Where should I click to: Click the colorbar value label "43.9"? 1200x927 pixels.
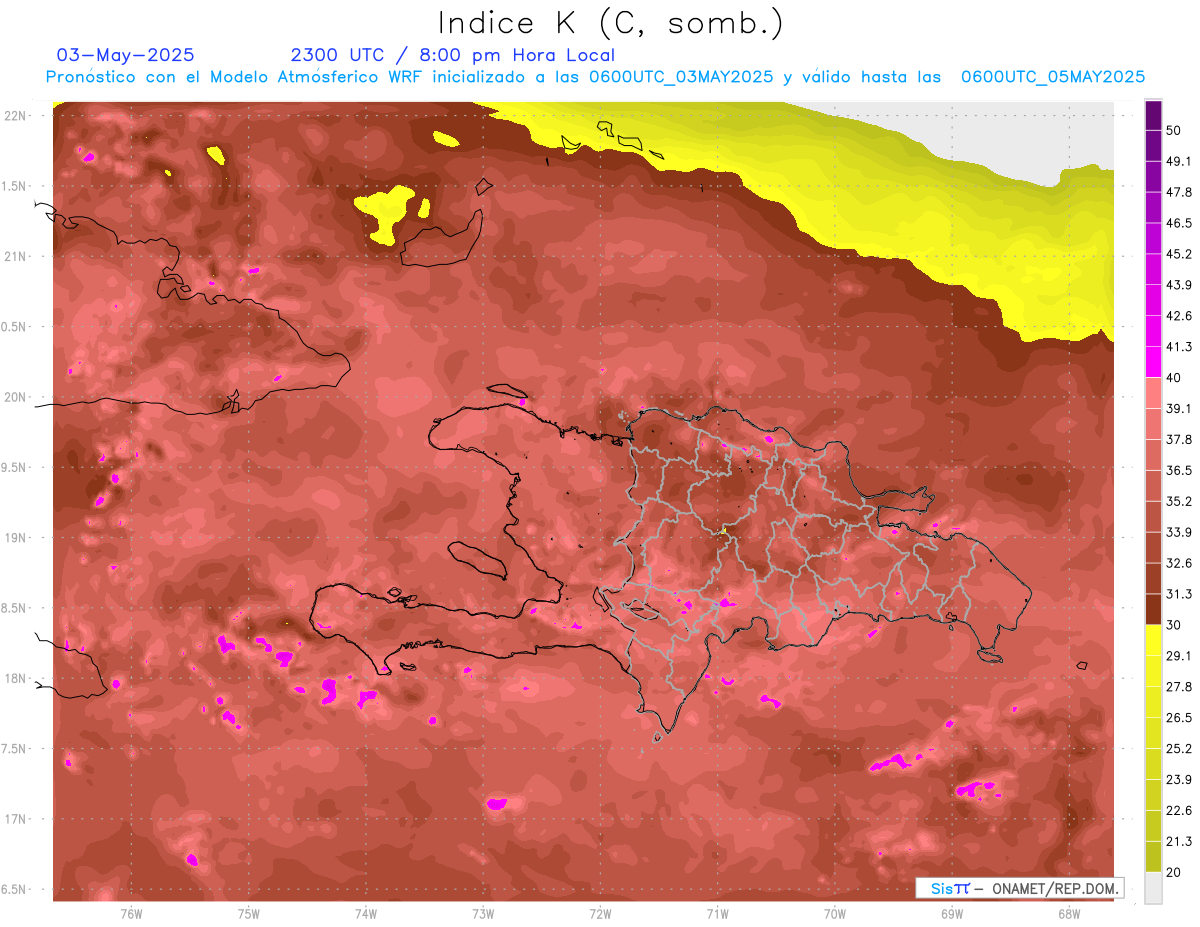[x=1178, y=285]
